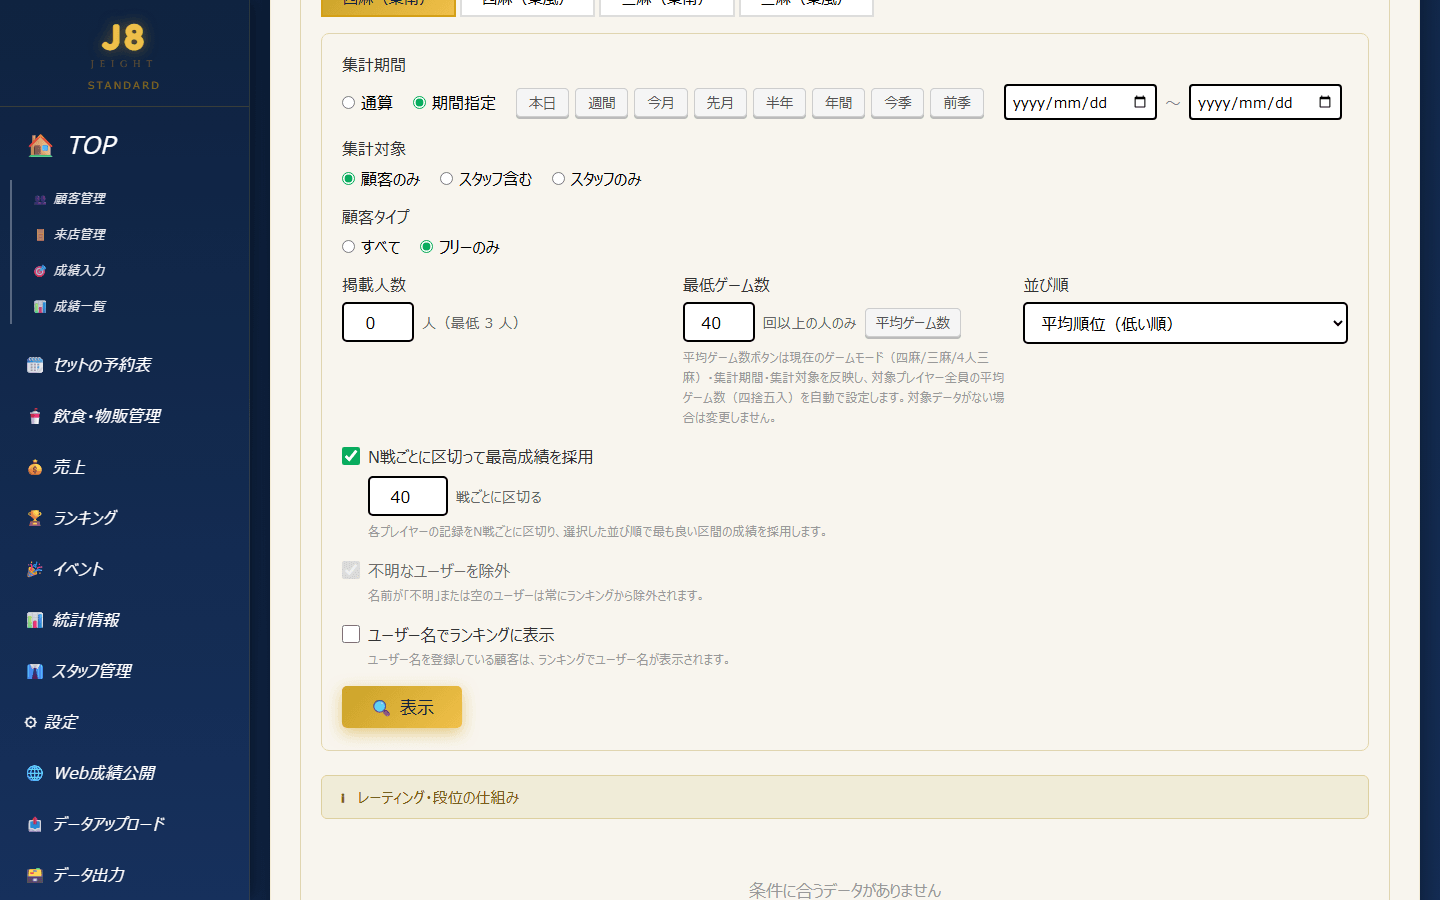Click the スタッフ管理 icon
Image resolution: width=1440 pixels, height=900 pixels.
click(x=35, y=671)
